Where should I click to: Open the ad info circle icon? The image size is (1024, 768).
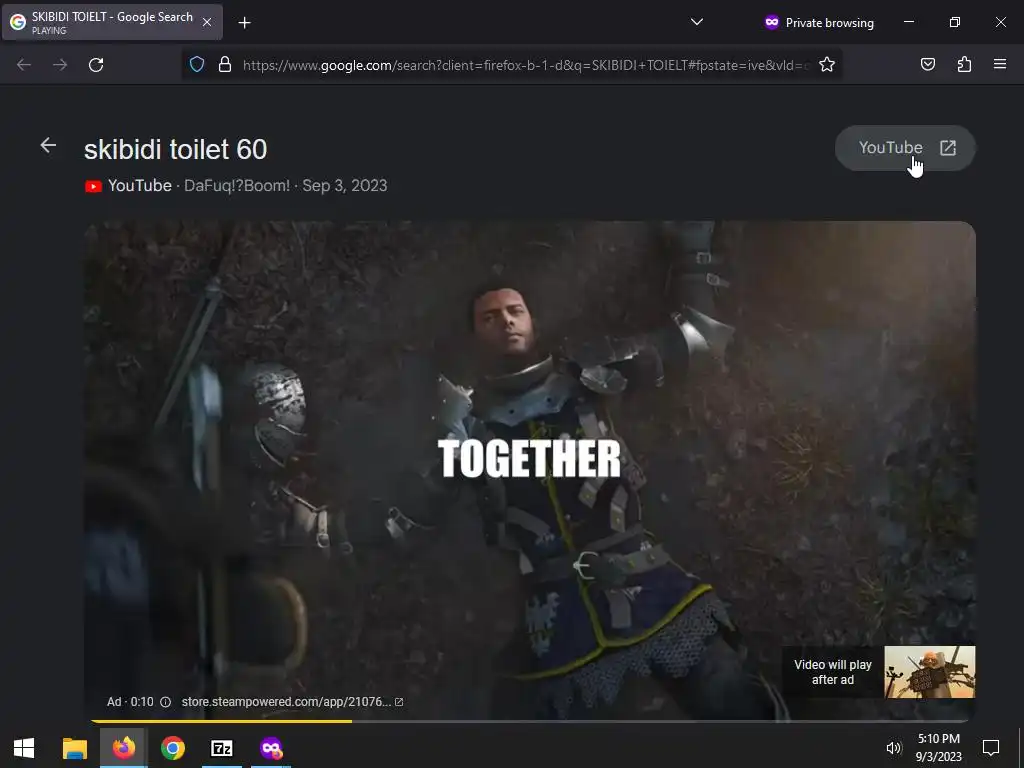click(165, 702)
